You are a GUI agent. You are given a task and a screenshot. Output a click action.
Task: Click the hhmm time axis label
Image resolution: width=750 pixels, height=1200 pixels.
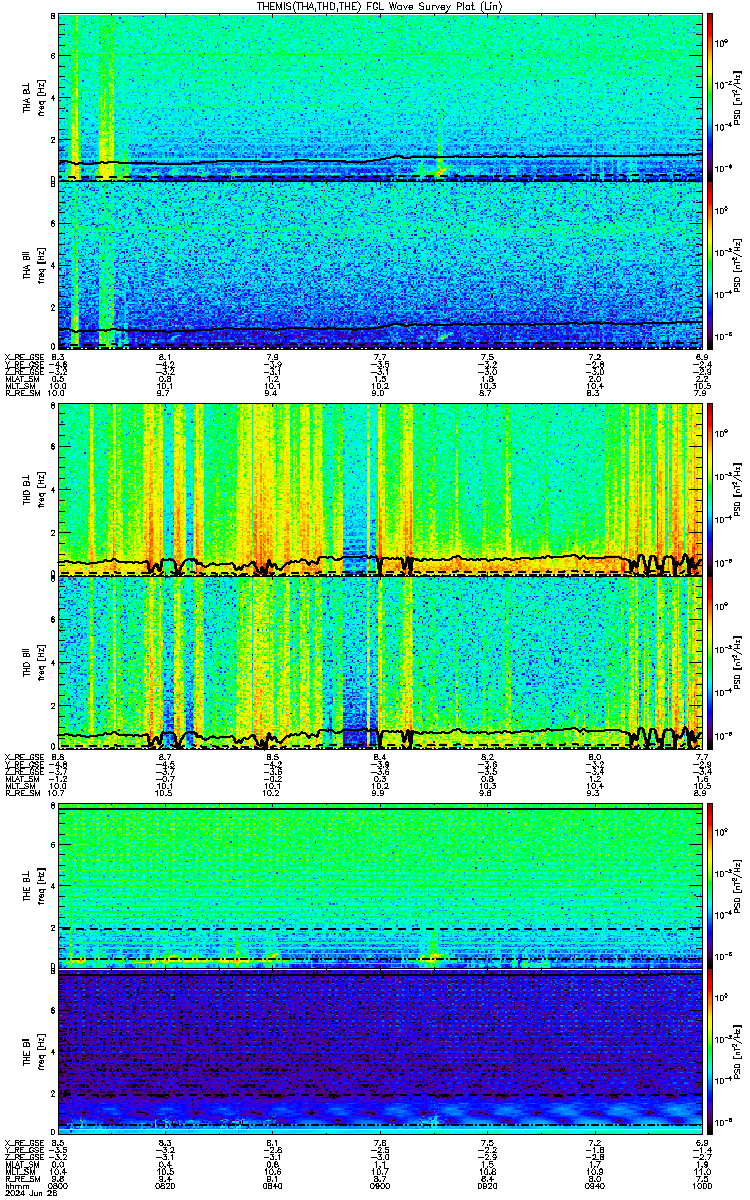click(15, 1187)
